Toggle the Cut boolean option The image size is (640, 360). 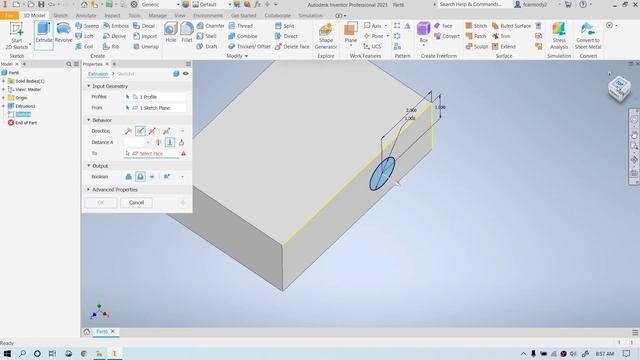tap(140, 177)
